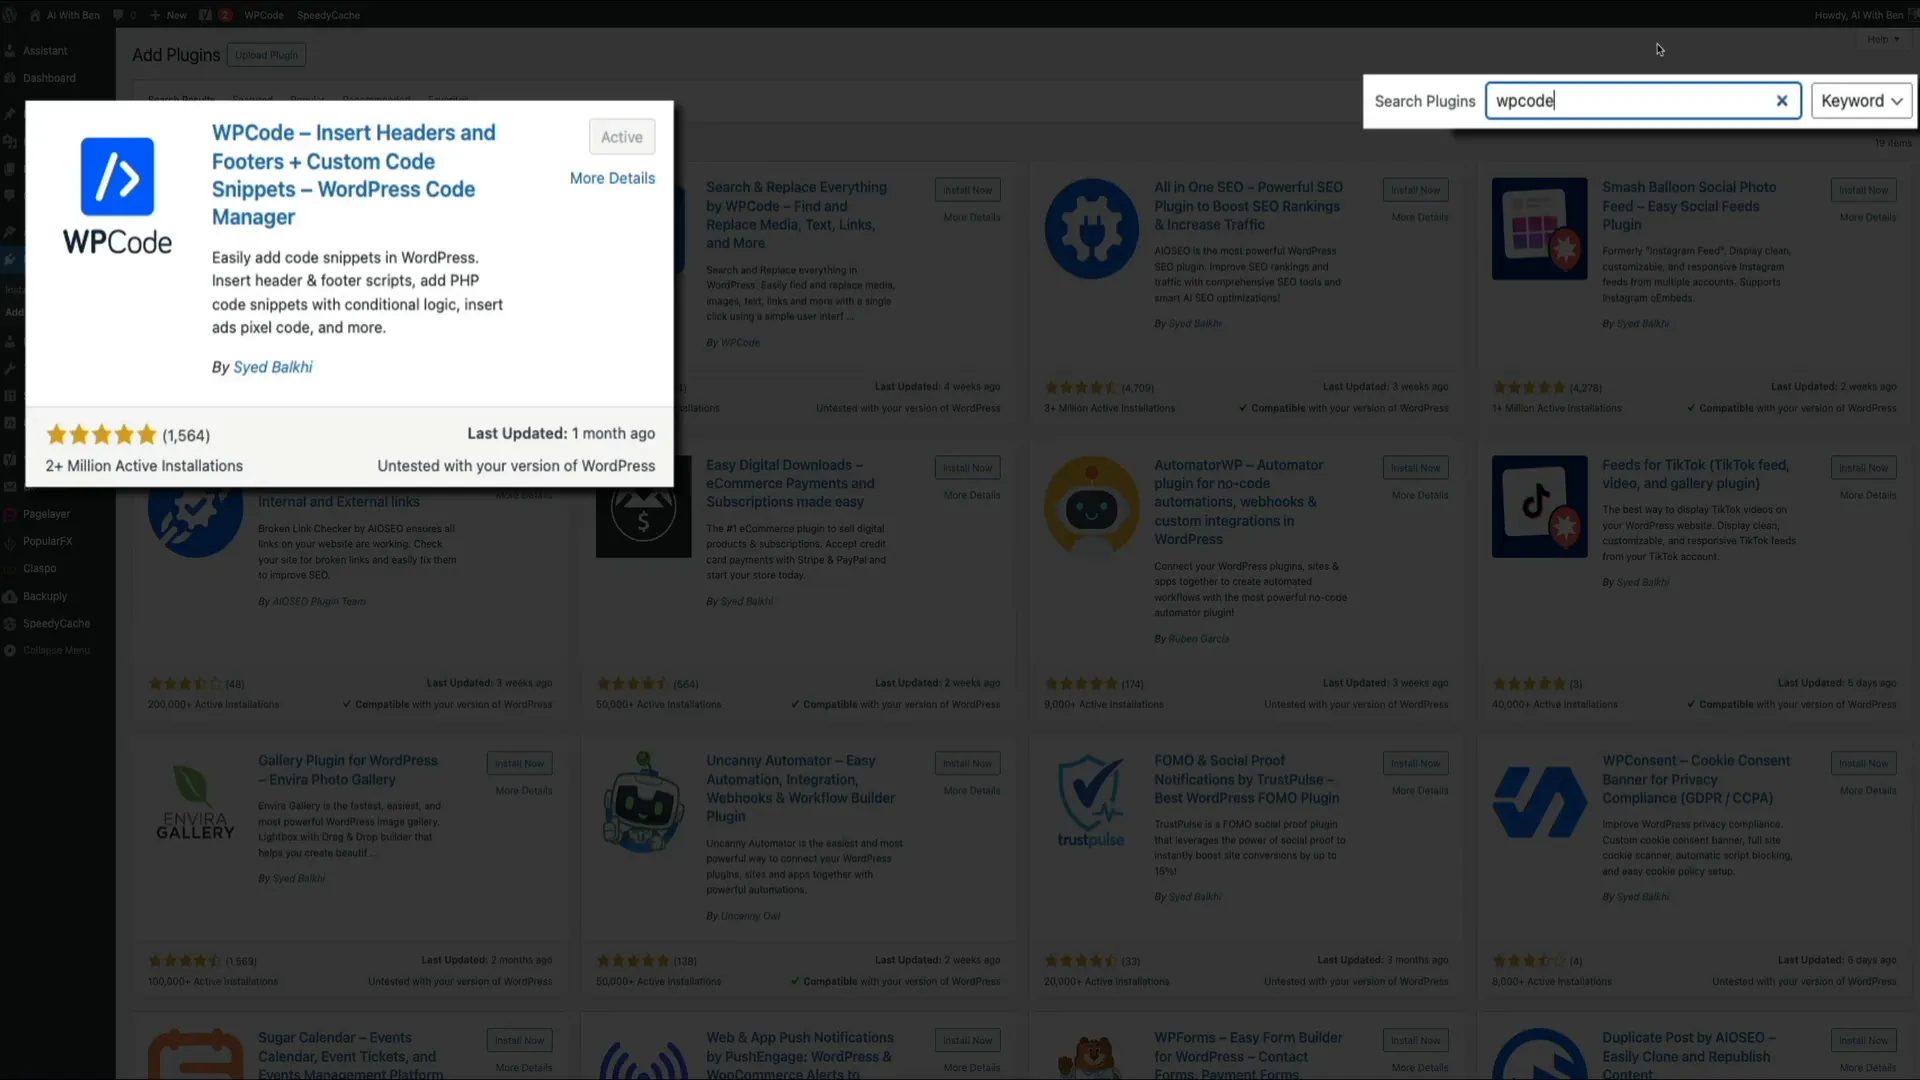Open More Details for All in One SEO
Screen dimensions: 1920x1080
1419,217
